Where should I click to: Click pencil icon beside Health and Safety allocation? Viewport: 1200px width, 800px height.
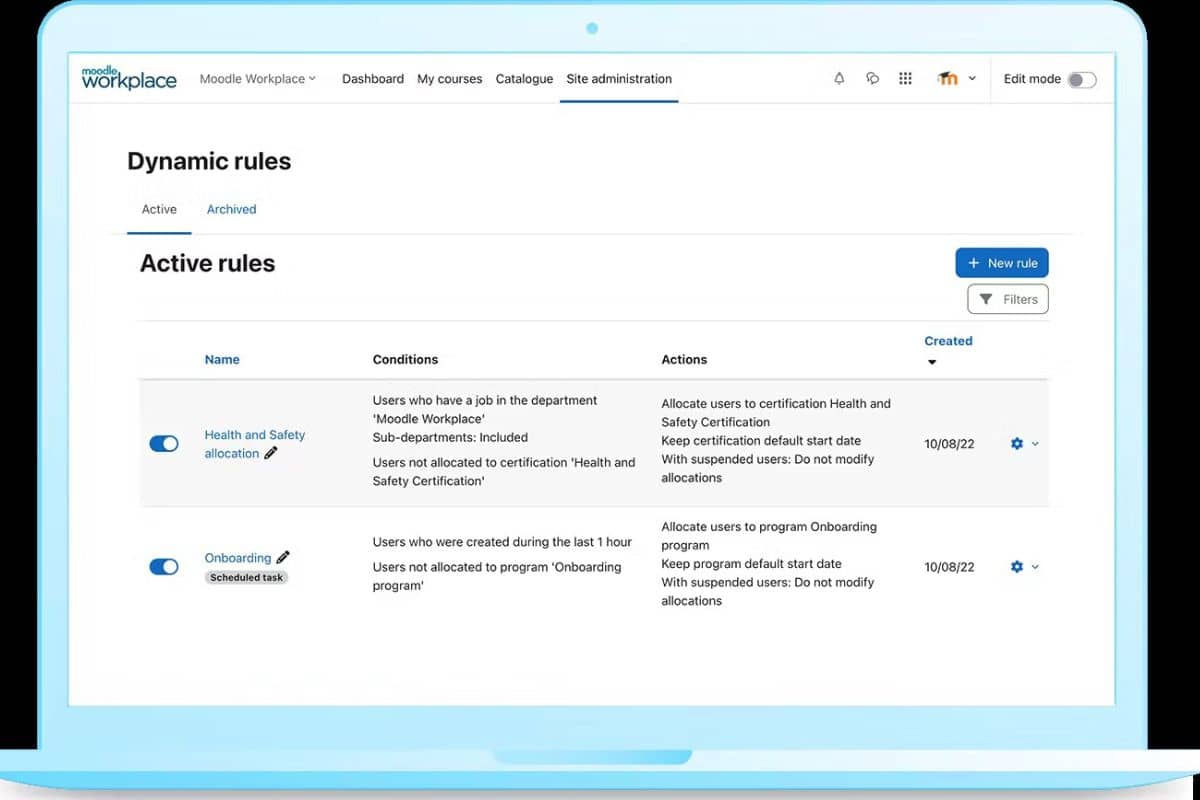click(x=271, y=453)
